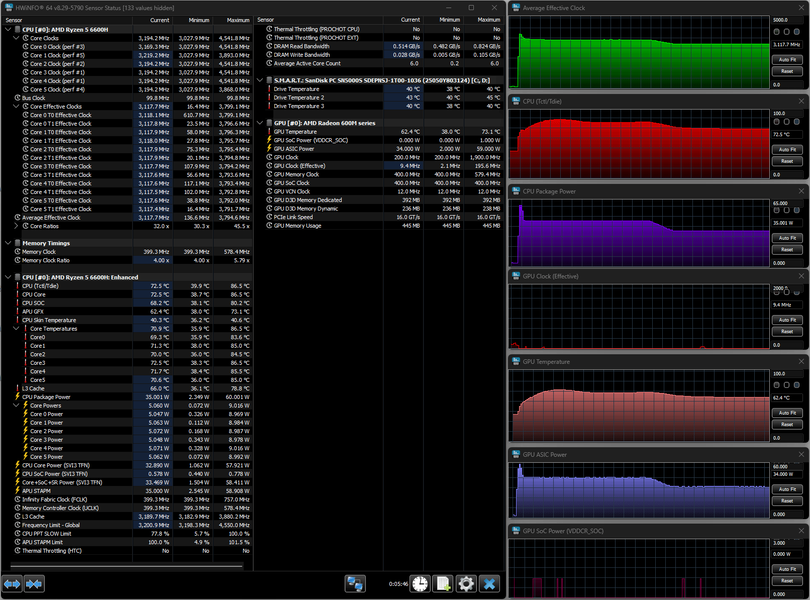Select the middle toggle in GPU Temperature graph
810x600 pixels.
click(x=787, y=385)
